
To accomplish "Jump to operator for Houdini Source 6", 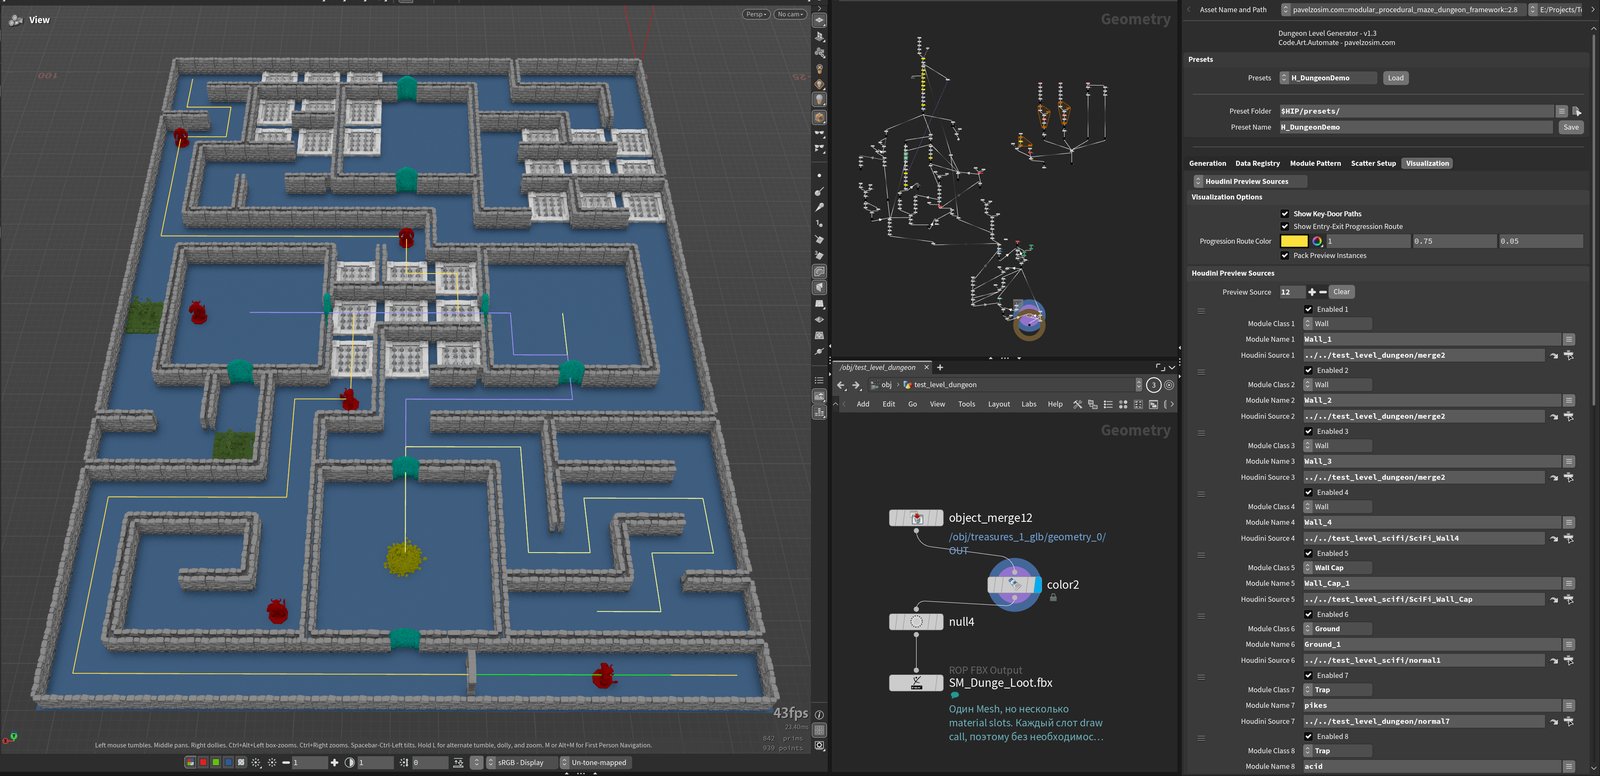I will (x=1554, y=660).
